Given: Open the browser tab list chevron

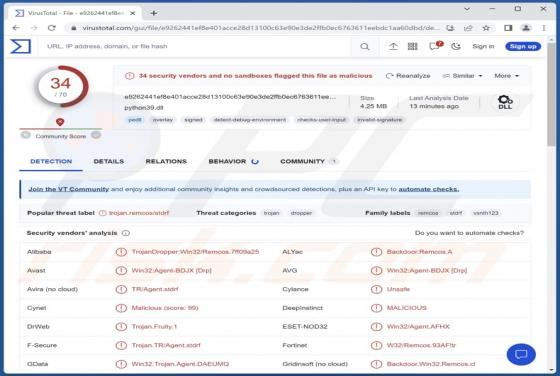Looking at the screenshot, I should coord(467,9).
